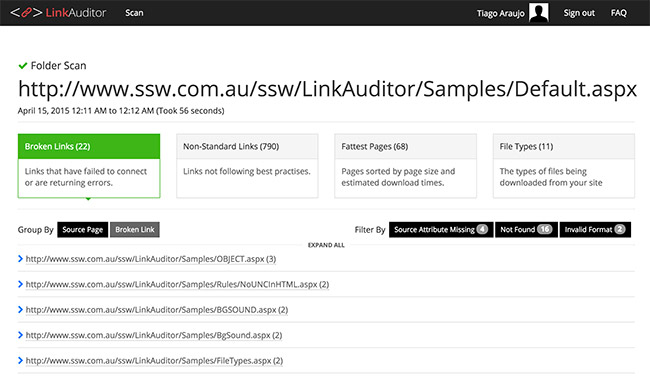
Task: Expand the BgSound.aspx row arrow
Action: click(20, 335)
